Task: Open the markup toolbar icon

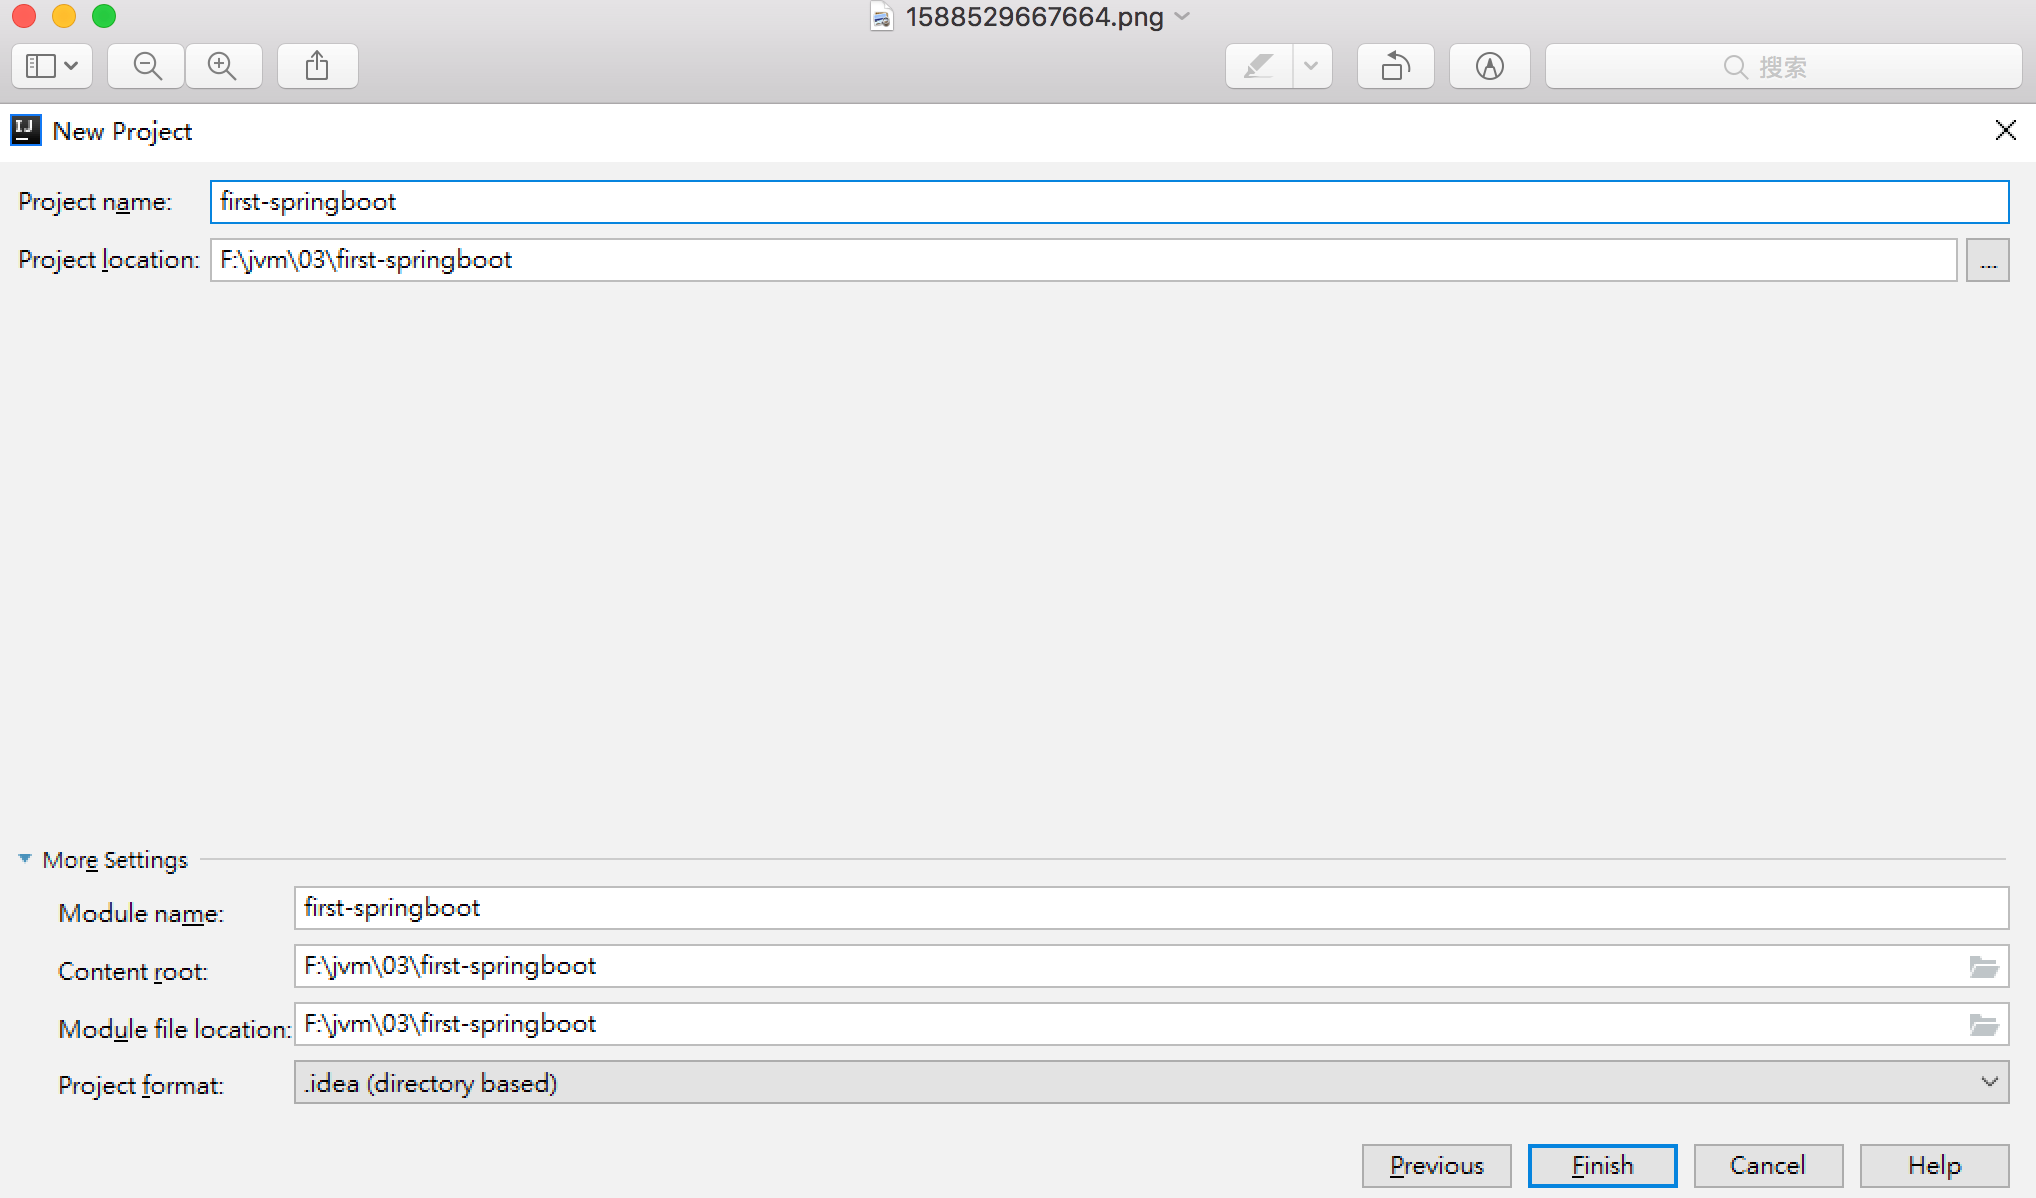Action: 1489,66
